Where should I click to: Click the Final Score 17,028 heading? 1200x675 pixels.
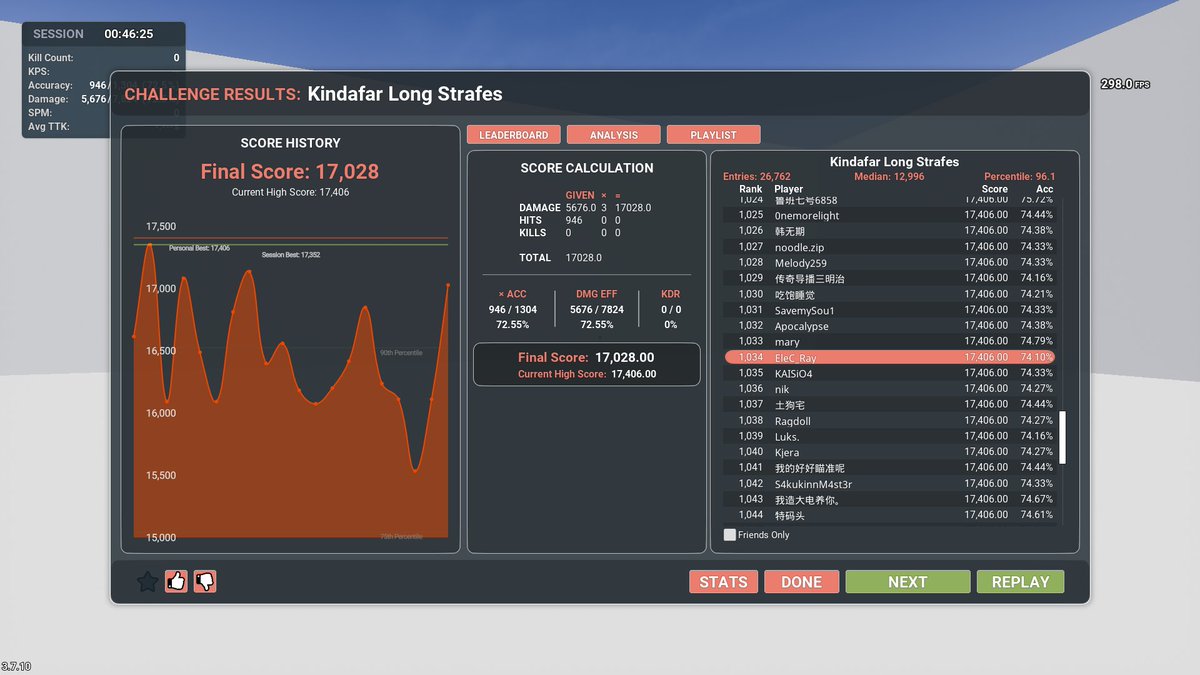click(290, 171)
